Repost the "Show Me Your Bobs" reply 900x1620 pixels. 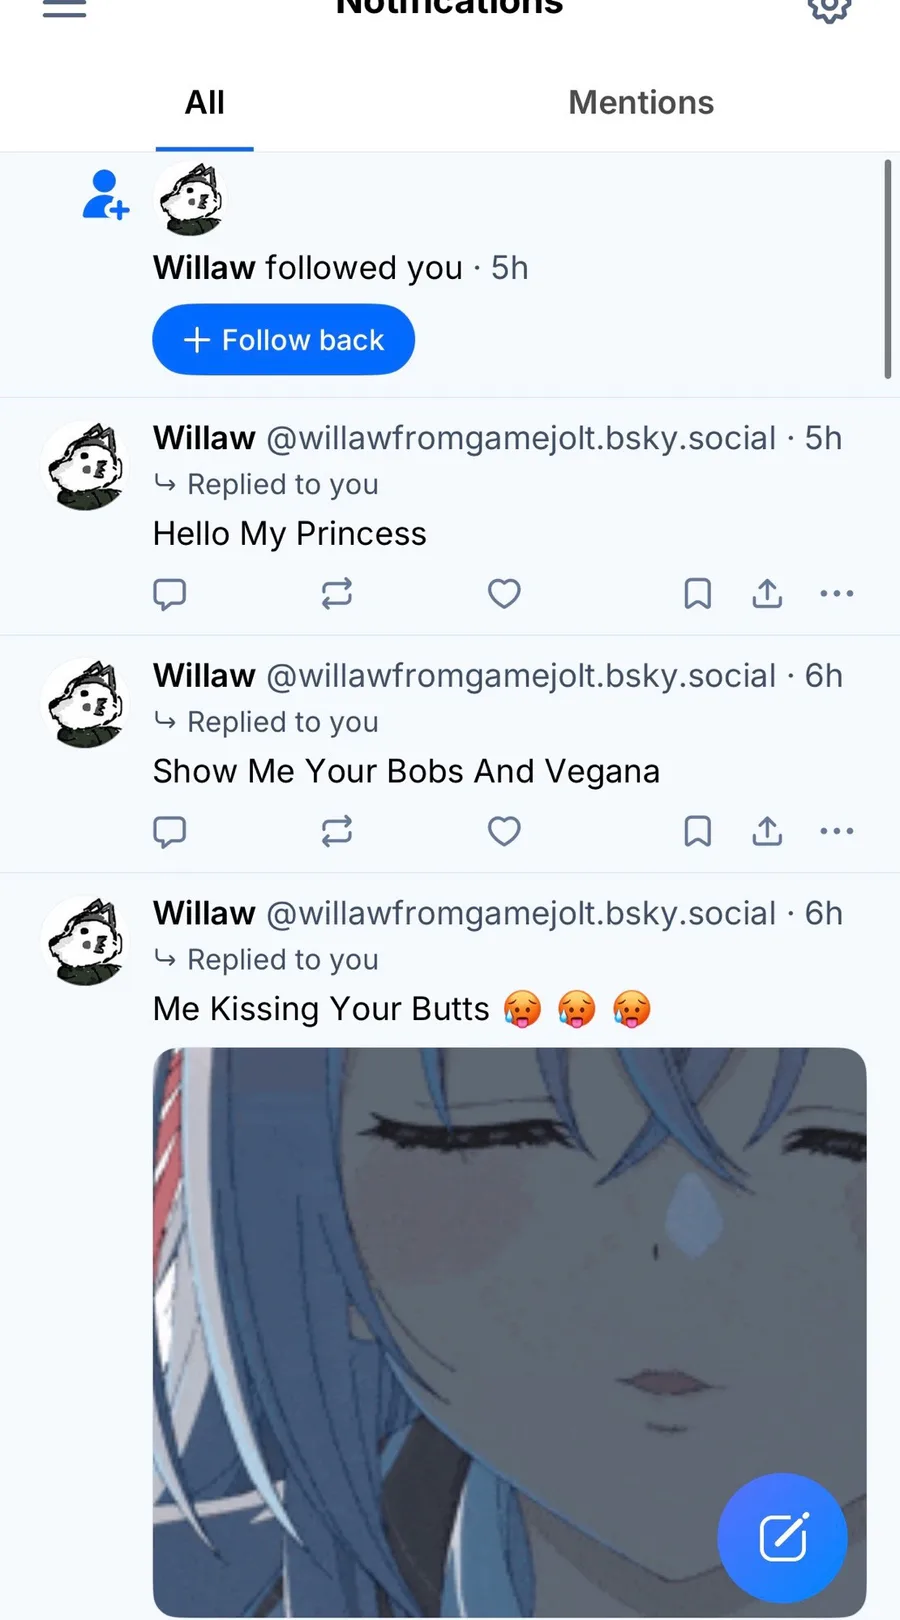click(337, 831)
